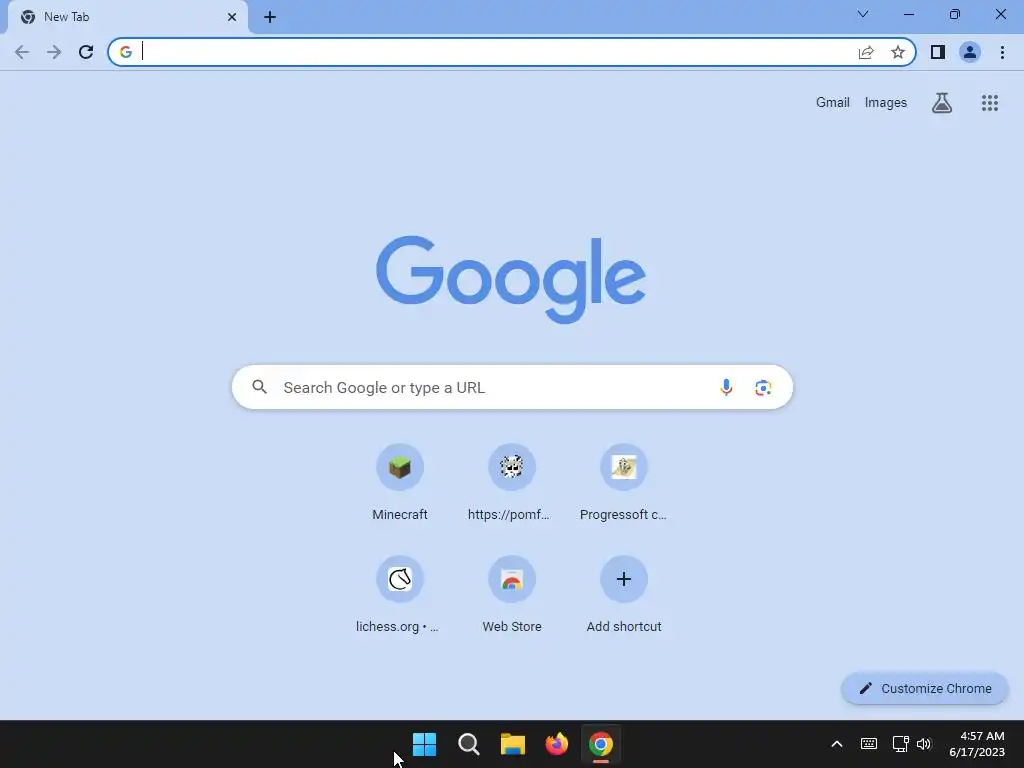Open the Web Store shortcut

pos(511,595)
